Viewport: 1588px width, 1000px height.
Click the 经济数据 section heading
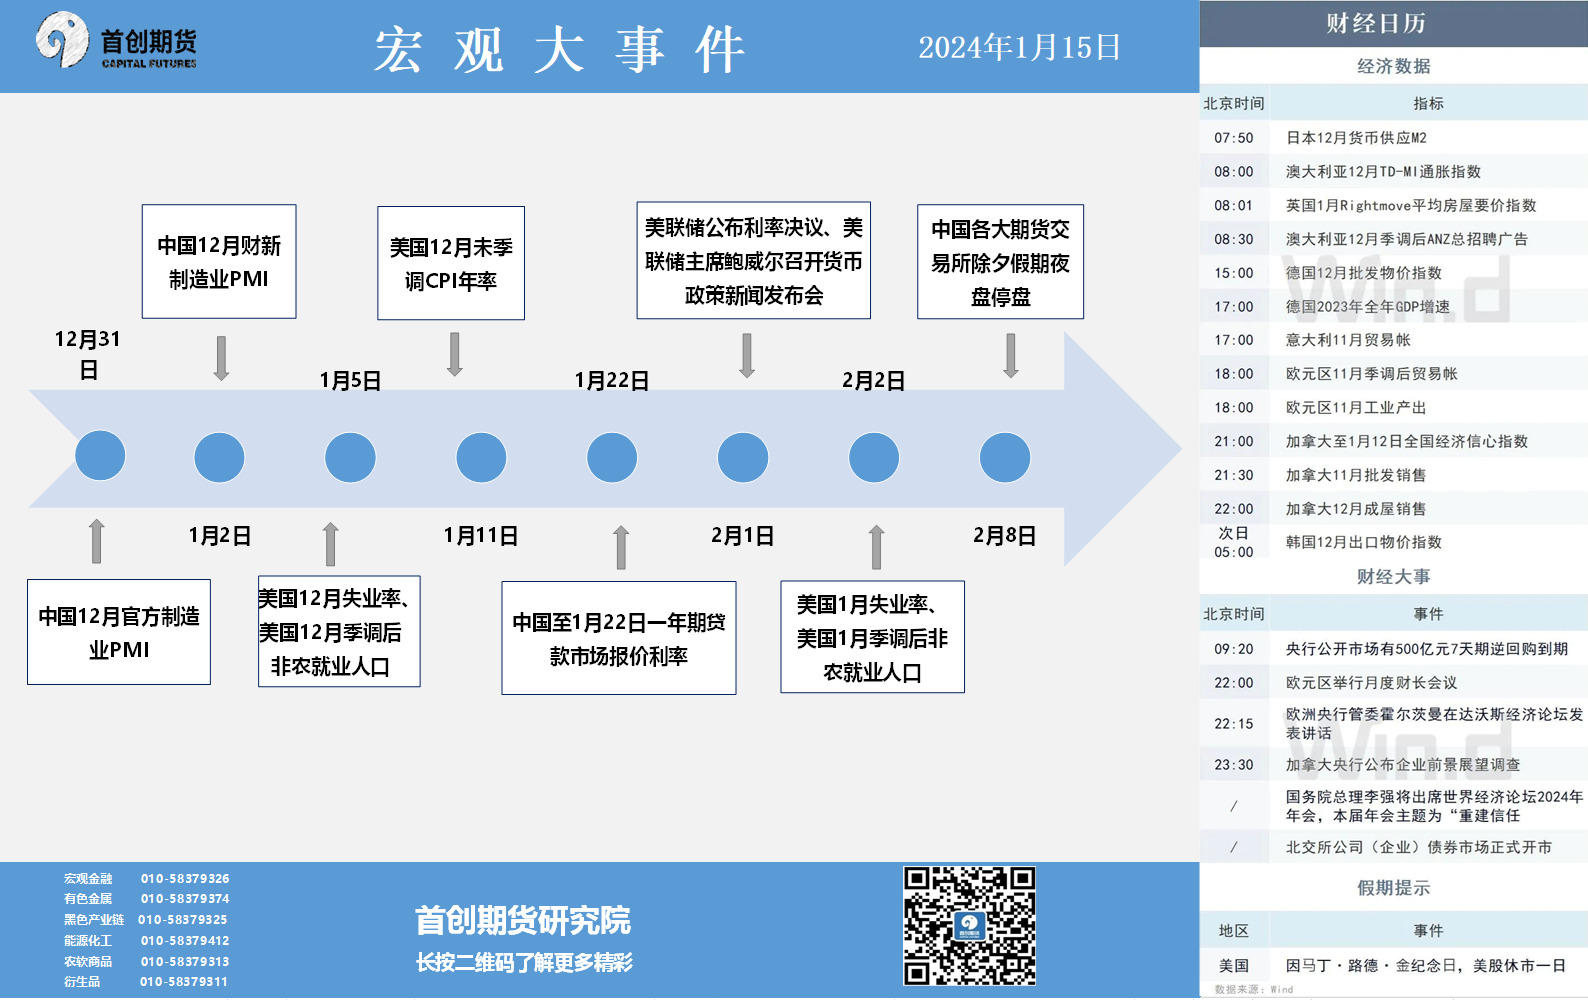tap(1394, 66)
